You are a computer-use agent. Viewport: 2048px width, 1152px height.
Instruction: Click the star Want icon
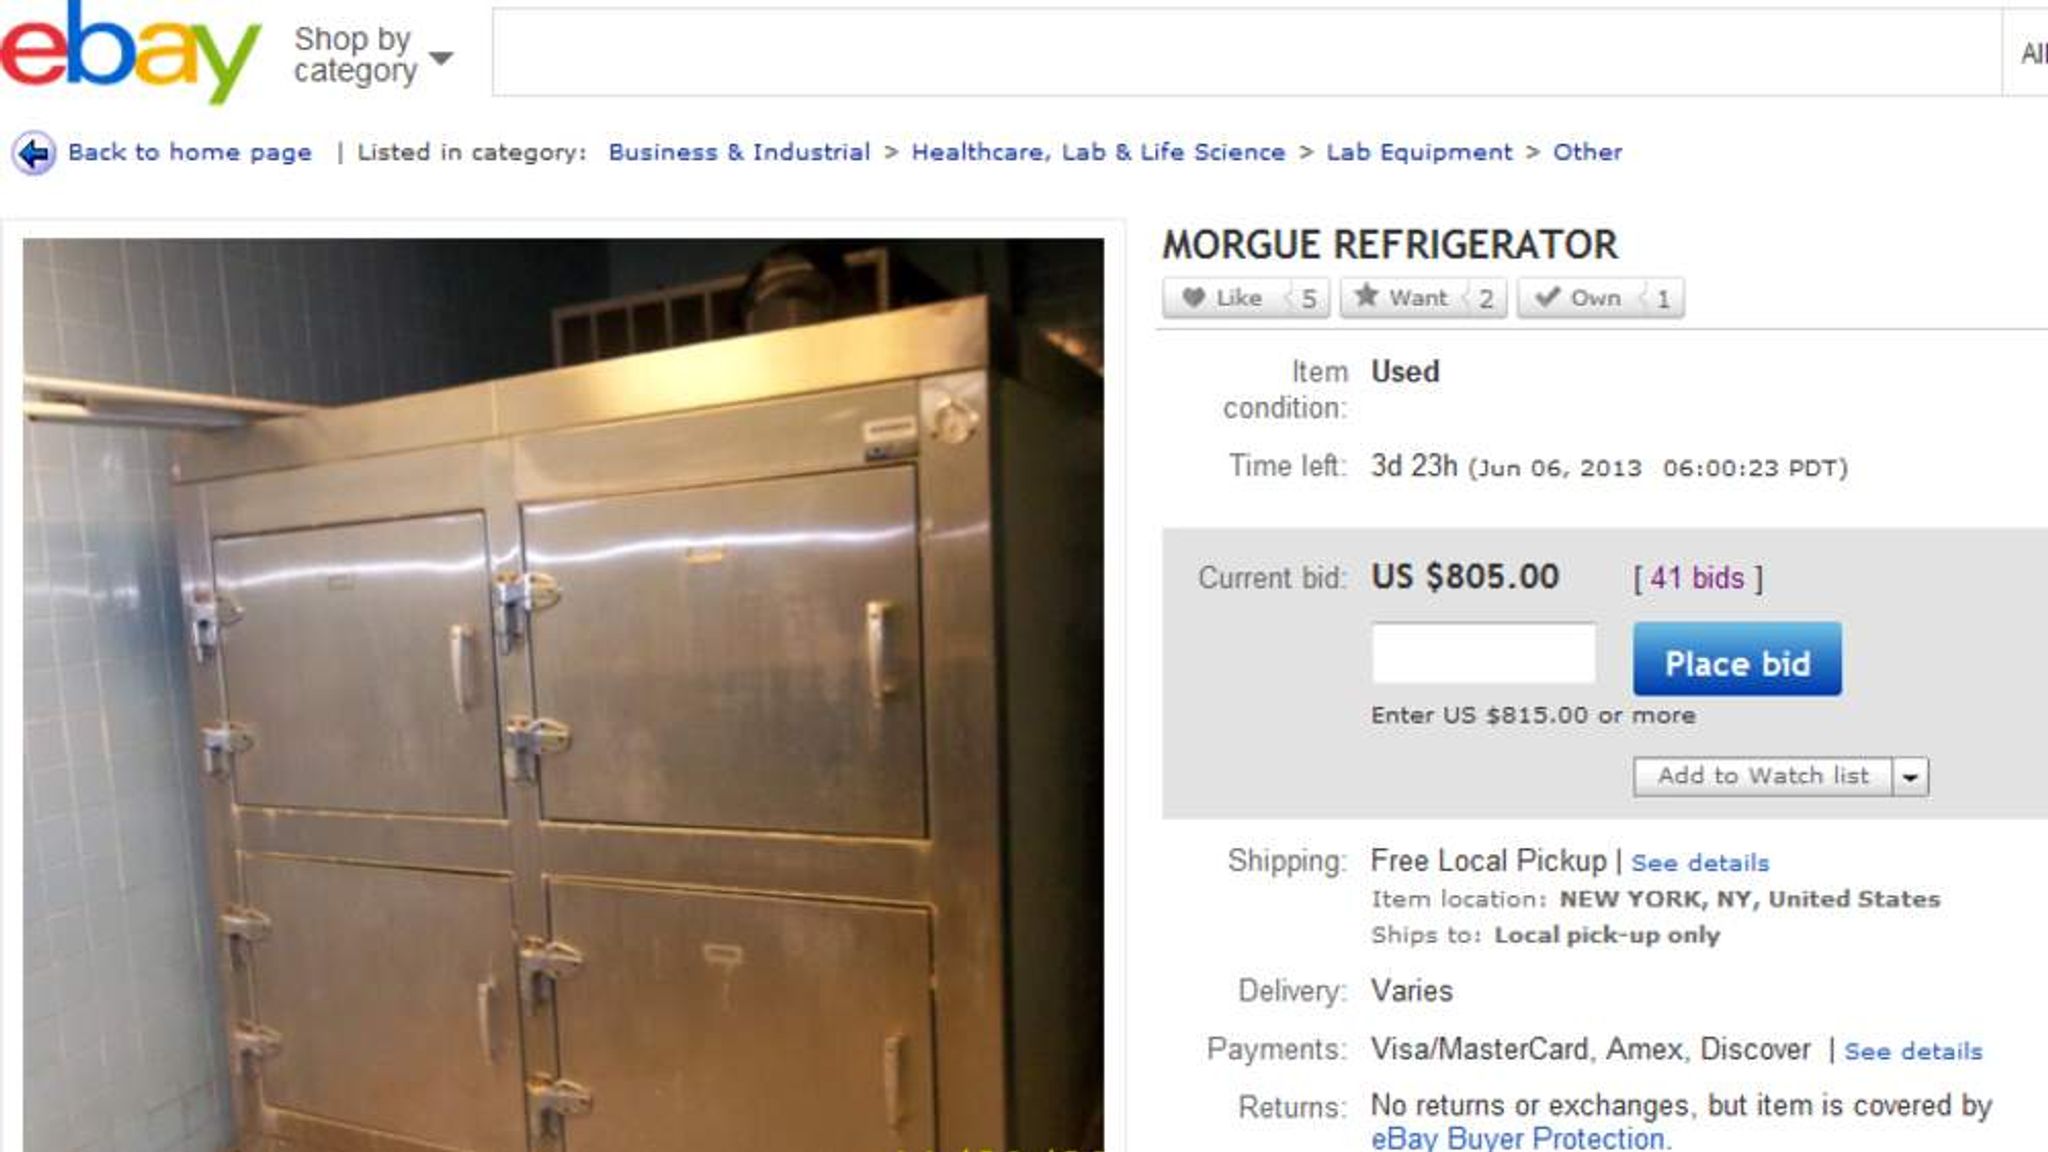tap(1366, 296)
